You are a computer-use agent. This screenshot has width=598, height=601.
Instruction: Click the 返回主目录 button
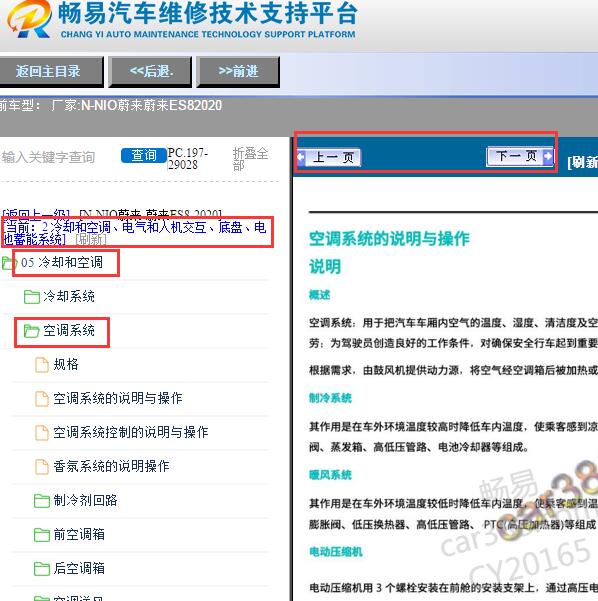51,72
